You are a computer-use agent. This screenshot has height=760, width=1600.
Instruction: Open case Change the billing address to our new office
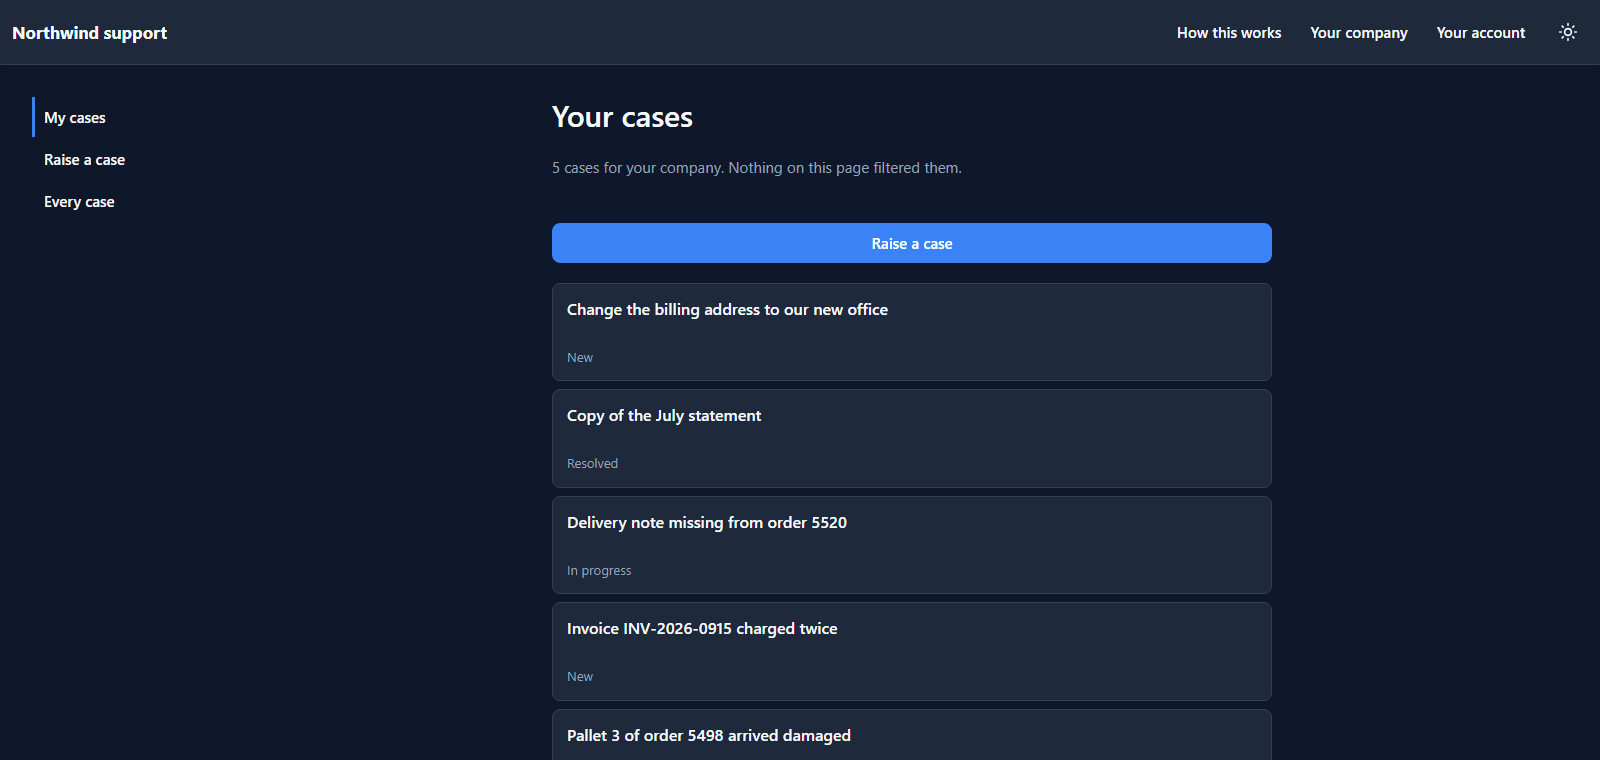pos(912,332)
